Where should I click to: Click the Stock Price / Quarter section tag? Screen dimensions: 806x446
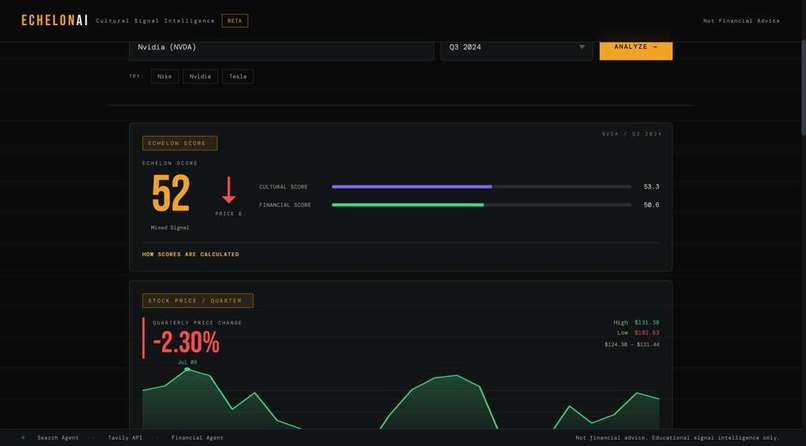198,301
